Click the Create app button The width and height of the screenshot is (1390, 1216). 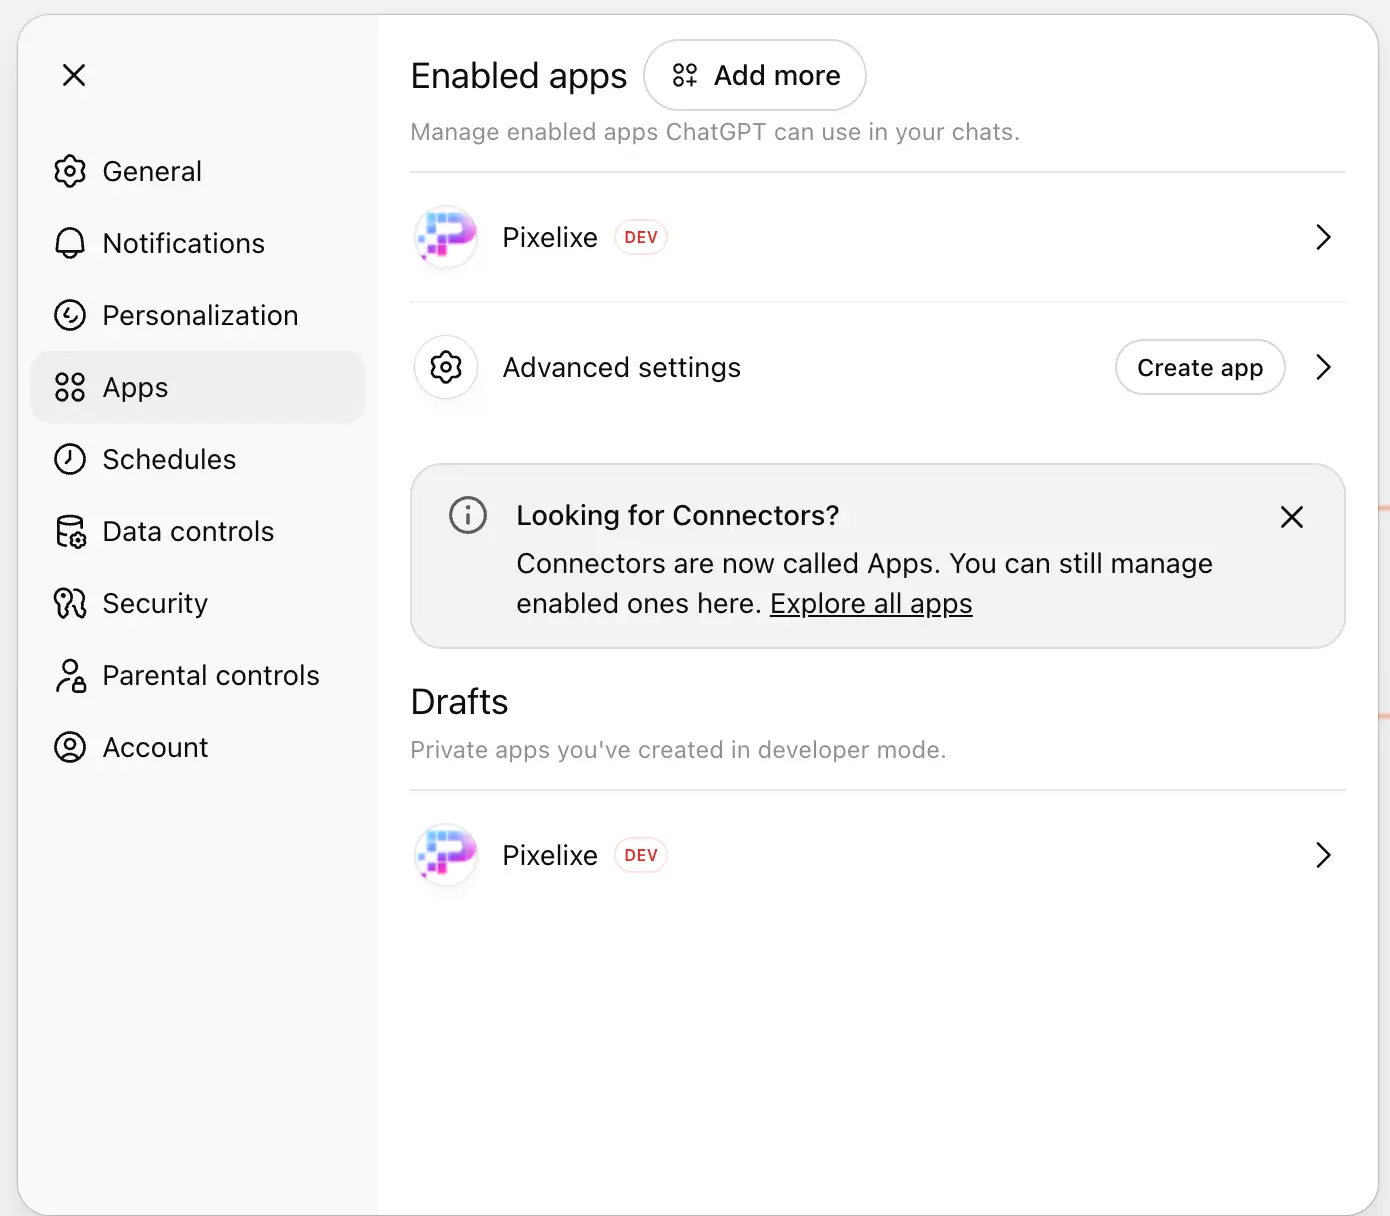pos(1200,367)
